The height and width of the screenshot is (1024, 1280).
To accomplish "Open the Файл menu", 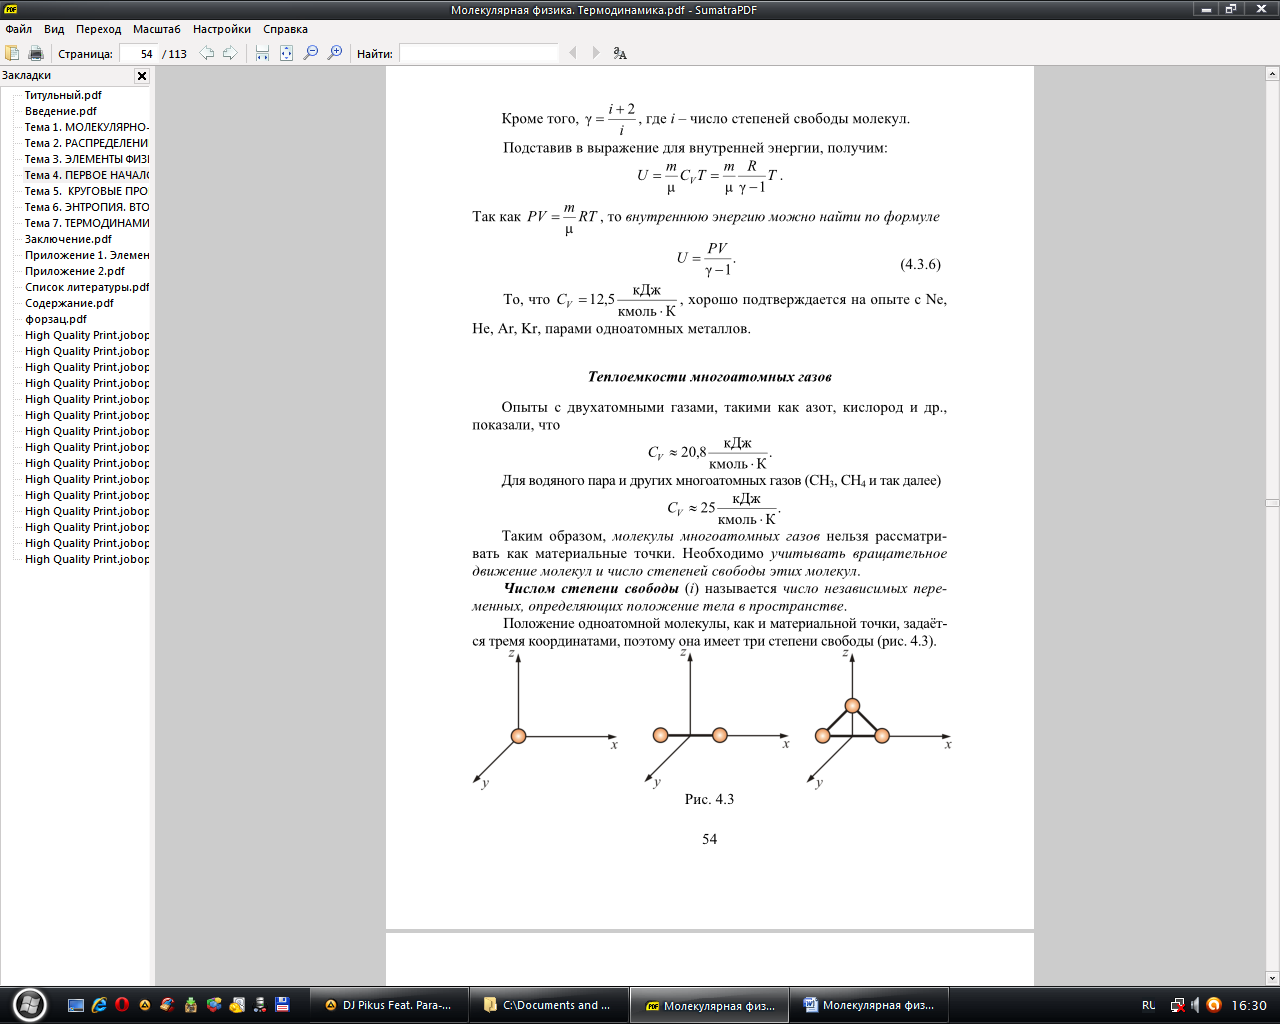I will click(18, 29).
